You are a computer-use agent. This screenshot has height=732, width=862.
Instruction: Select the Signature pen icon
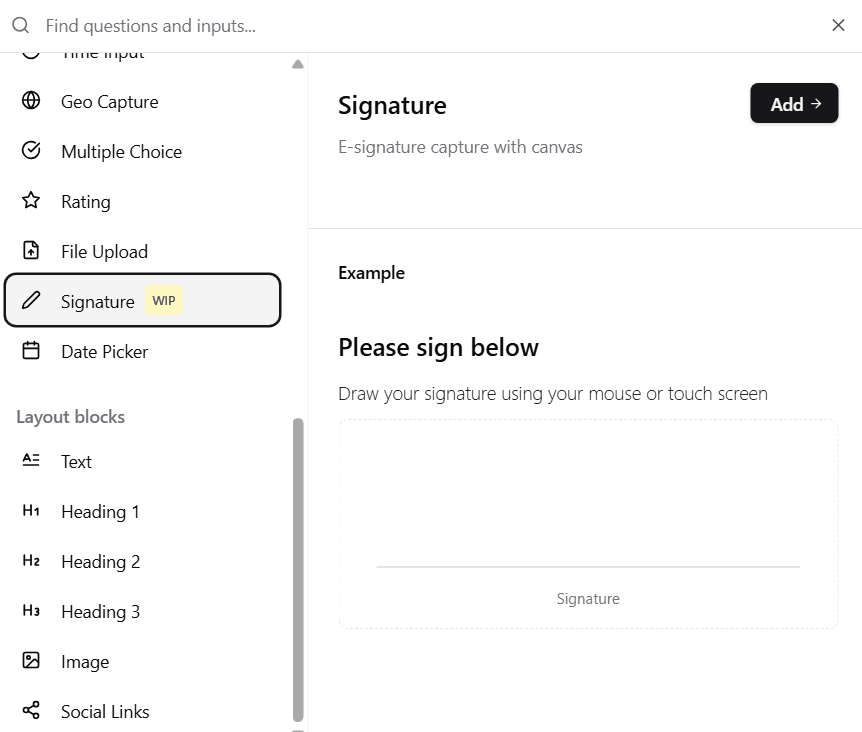29,300
